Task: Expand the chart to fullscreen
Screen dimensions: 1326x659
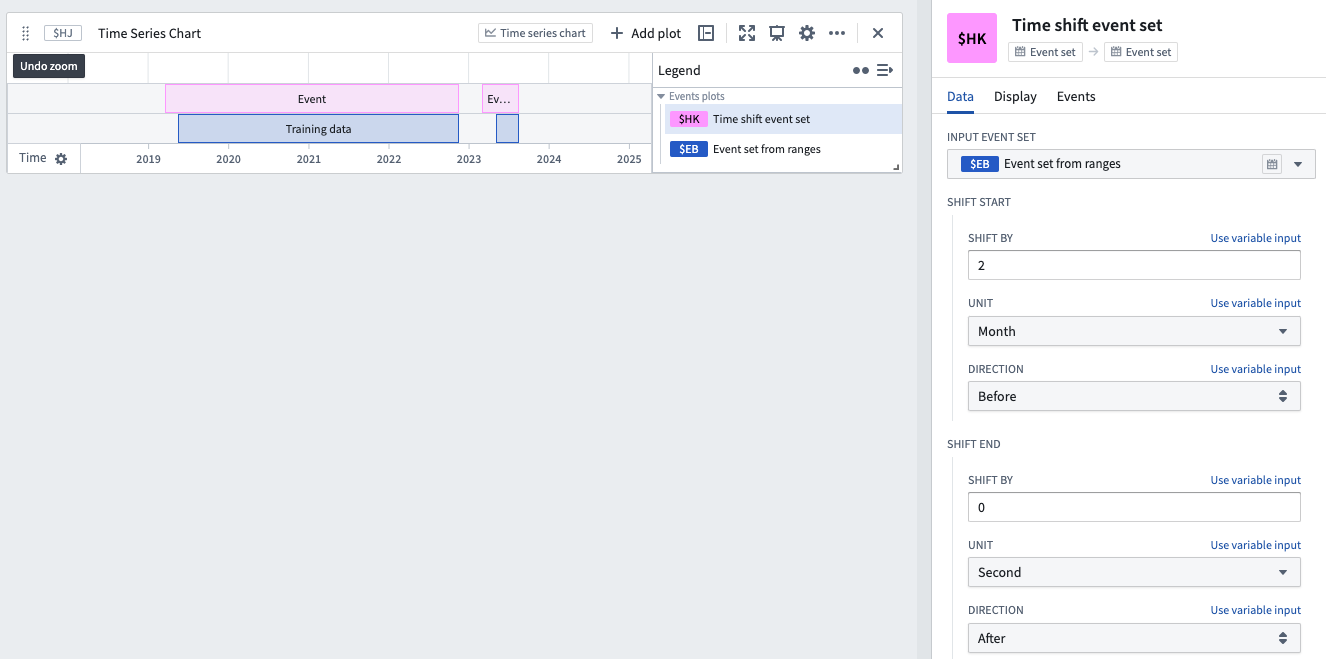Action: click(747, 33)
